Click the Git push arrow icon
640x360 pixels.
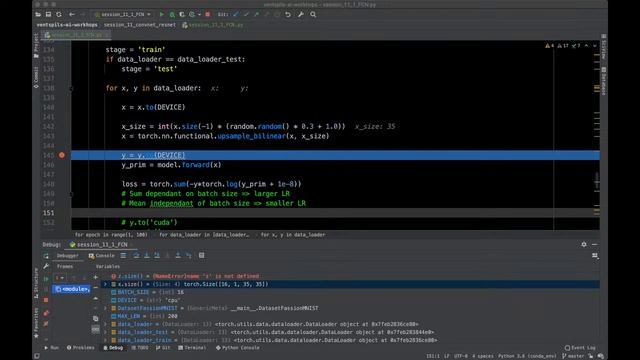click(257, 14)
